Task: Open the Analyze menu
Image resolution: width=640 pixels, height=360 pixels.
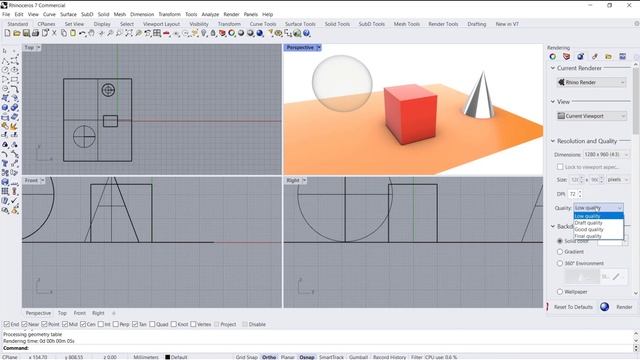Action: (210, 14)
